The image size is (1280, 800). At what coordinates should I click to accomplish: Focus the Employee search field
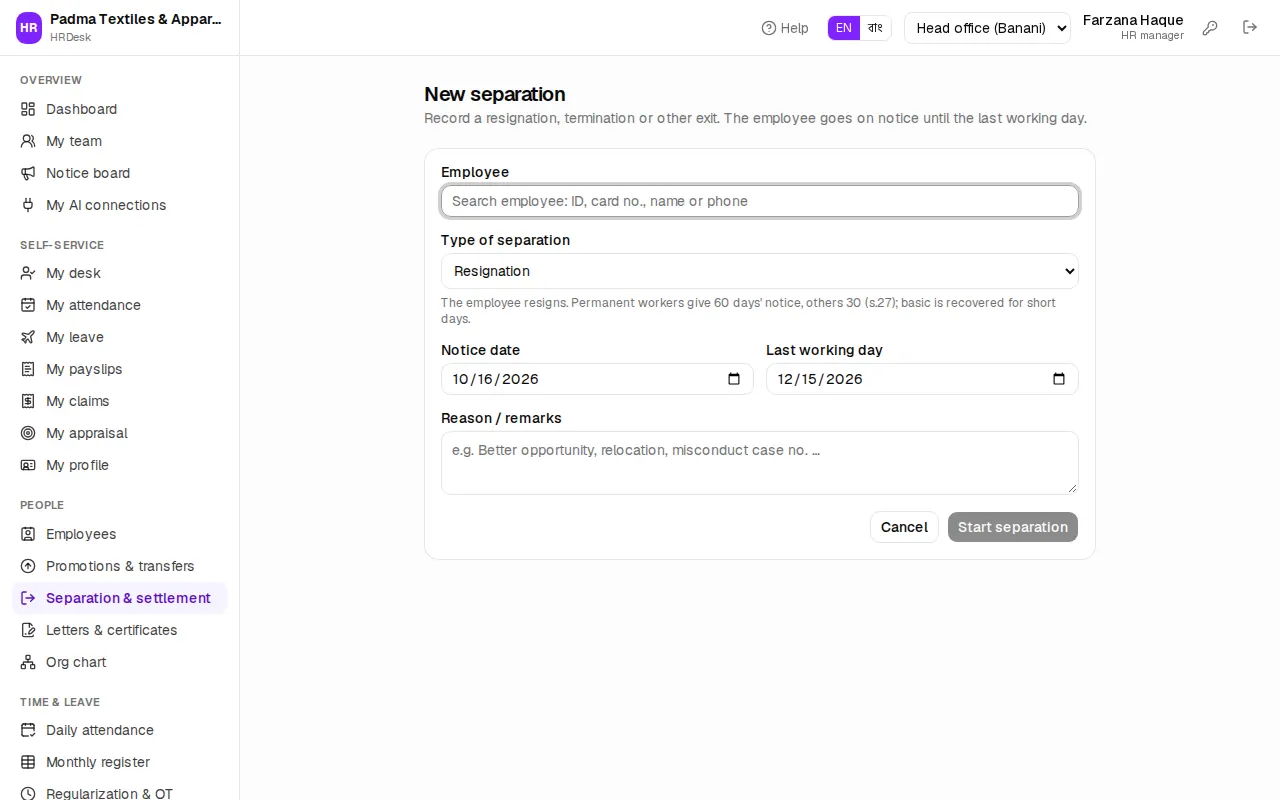(x=760, y=201)
